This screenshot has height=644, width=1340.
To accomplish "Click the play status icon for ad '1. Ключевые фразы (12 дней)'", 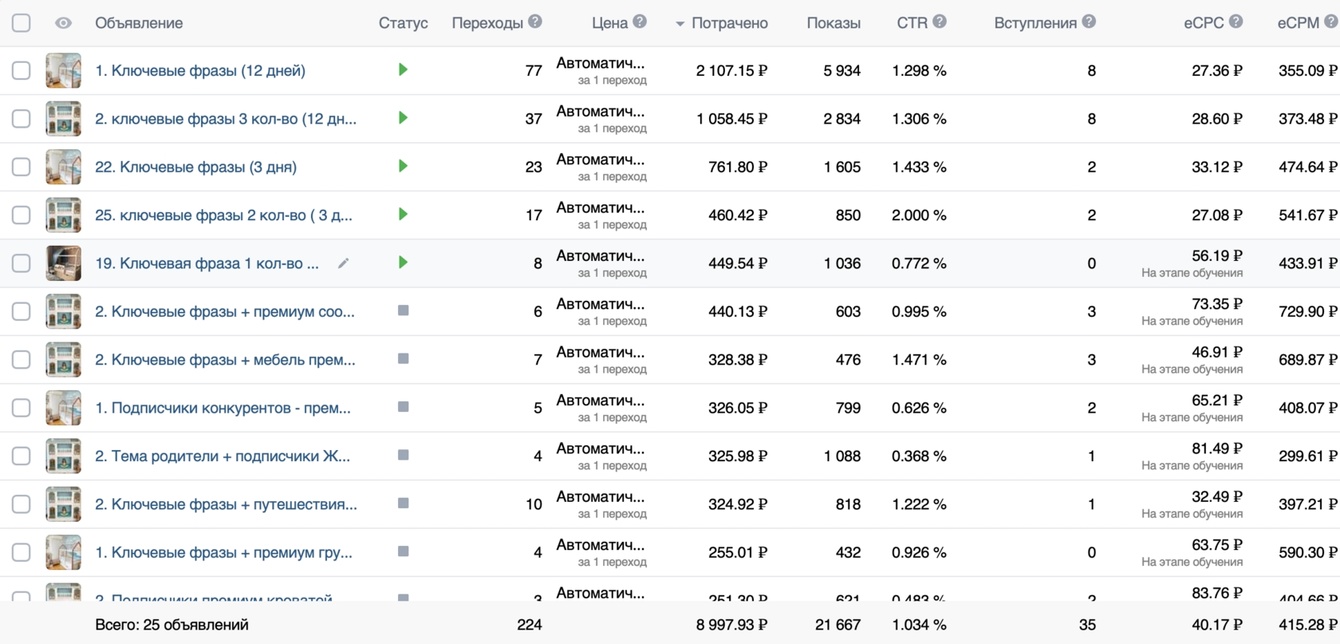I will (x=403, y=70).
